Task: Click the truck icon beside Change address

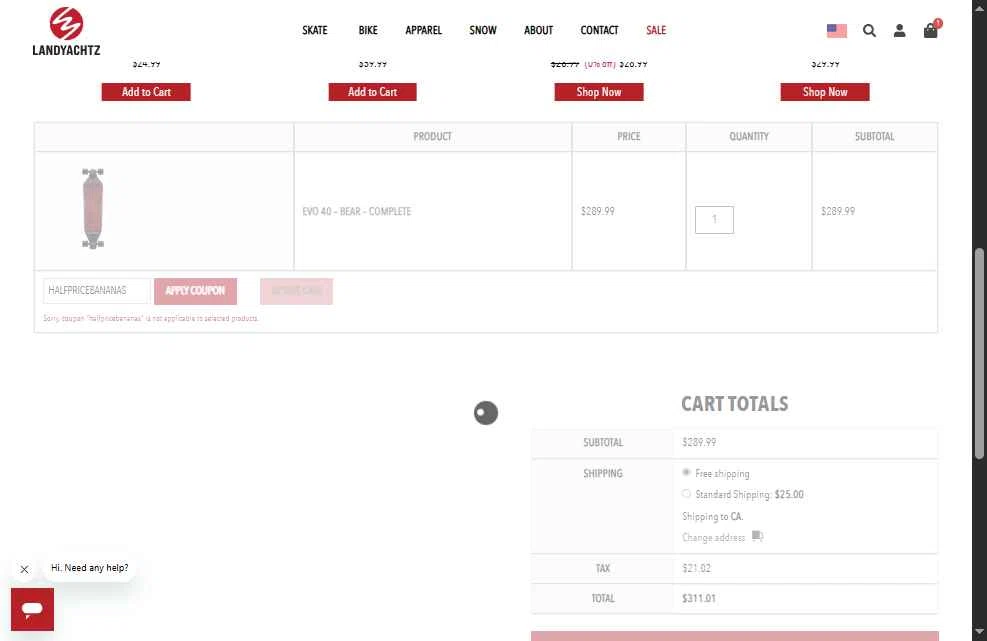Action: point(757,536)
